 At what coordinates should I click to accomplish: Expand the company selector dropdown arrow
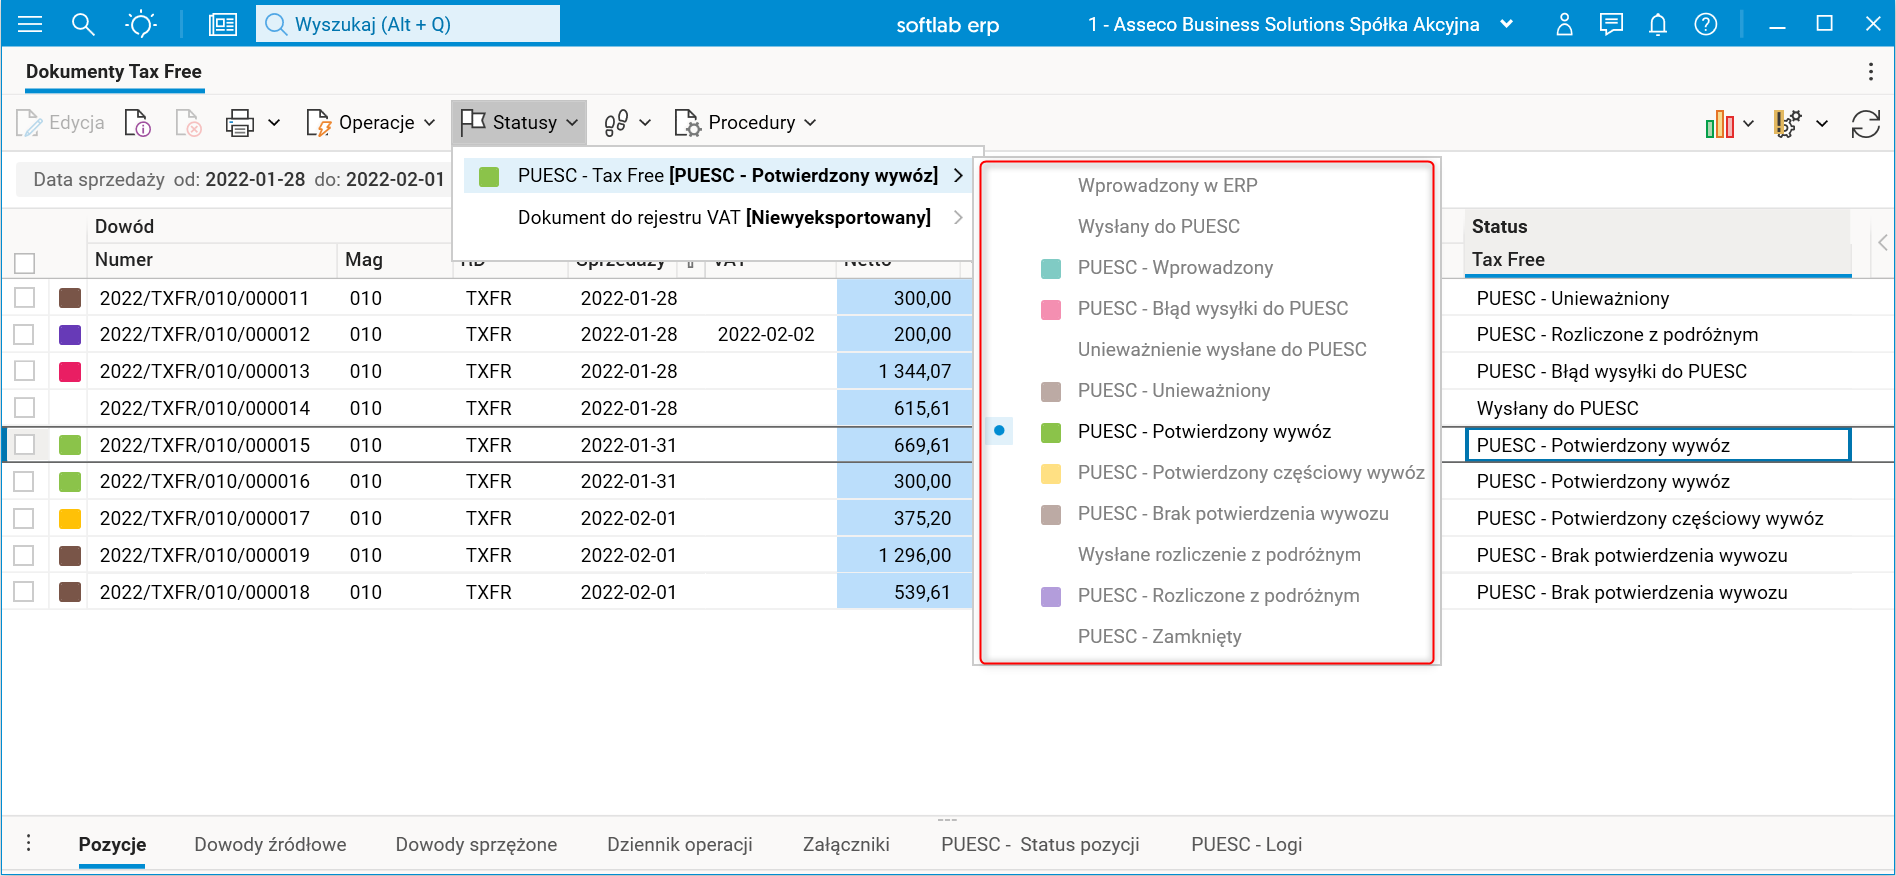tap(1507, 24)
